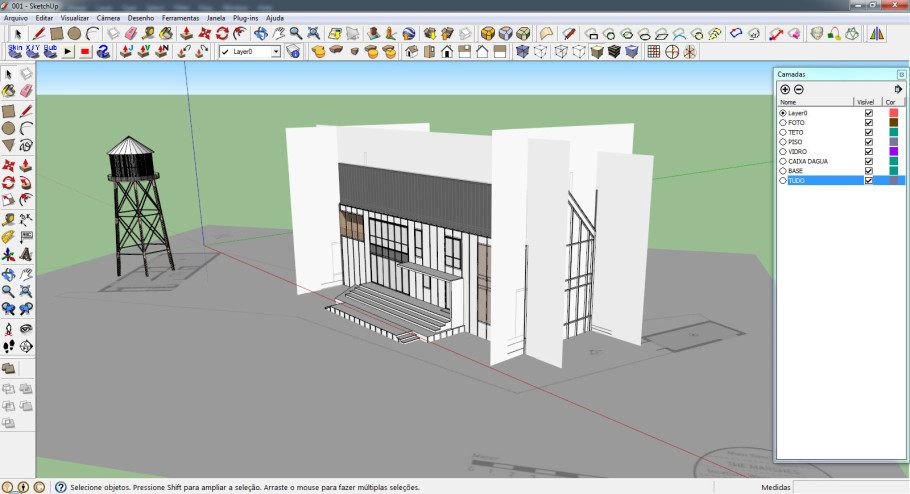Select the BASE layer row name

(x=795, y=171)
